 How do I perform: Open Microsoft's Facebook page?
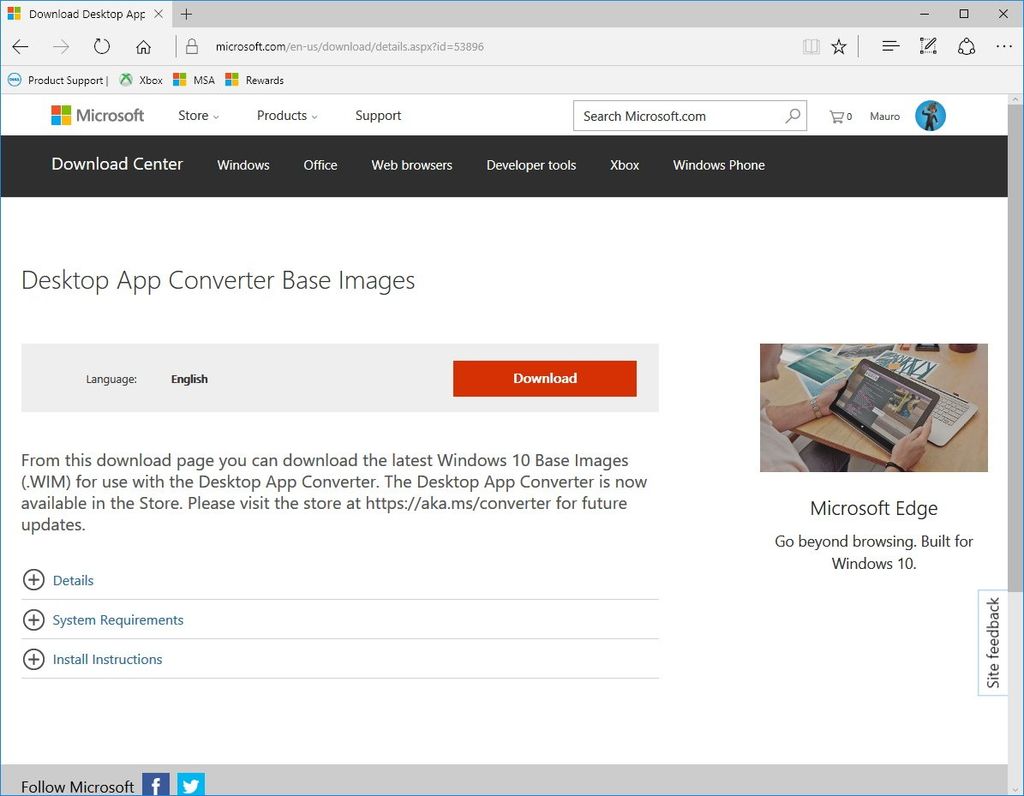(155, 784)
